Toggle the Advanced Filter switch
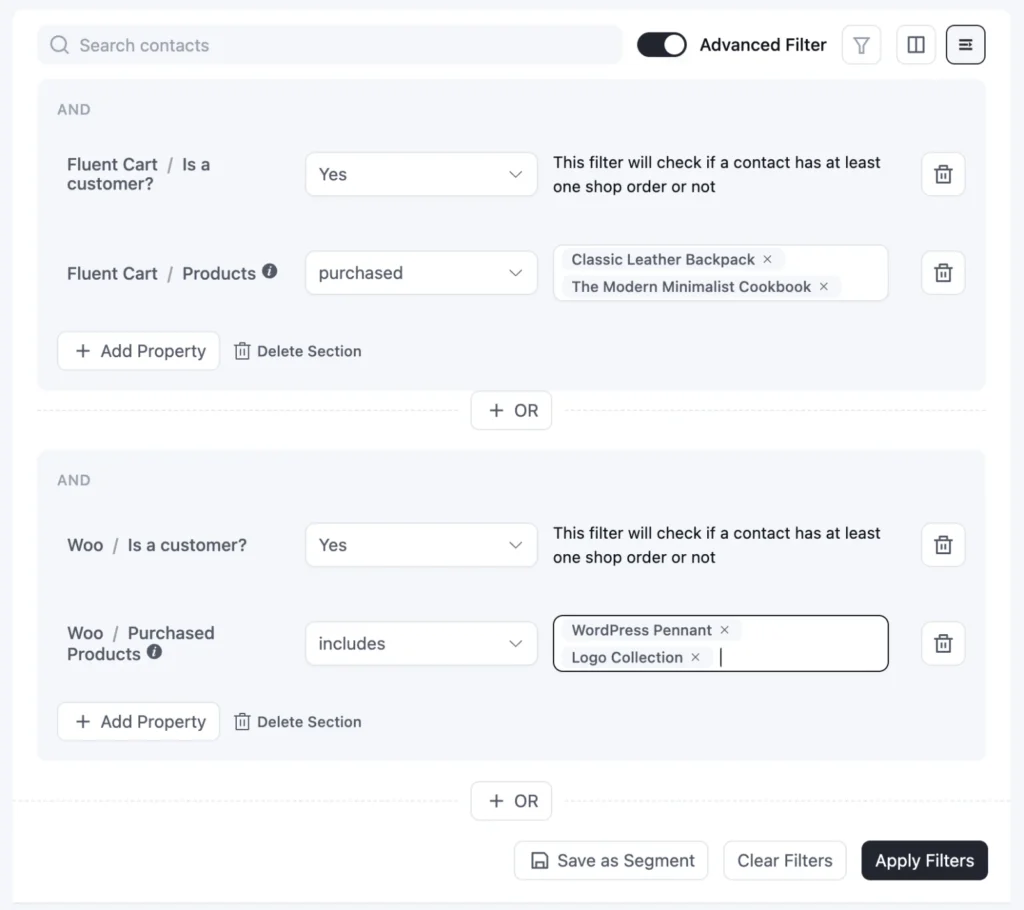The height and width of the screenshot is (910, 1024). click(662, 45)
